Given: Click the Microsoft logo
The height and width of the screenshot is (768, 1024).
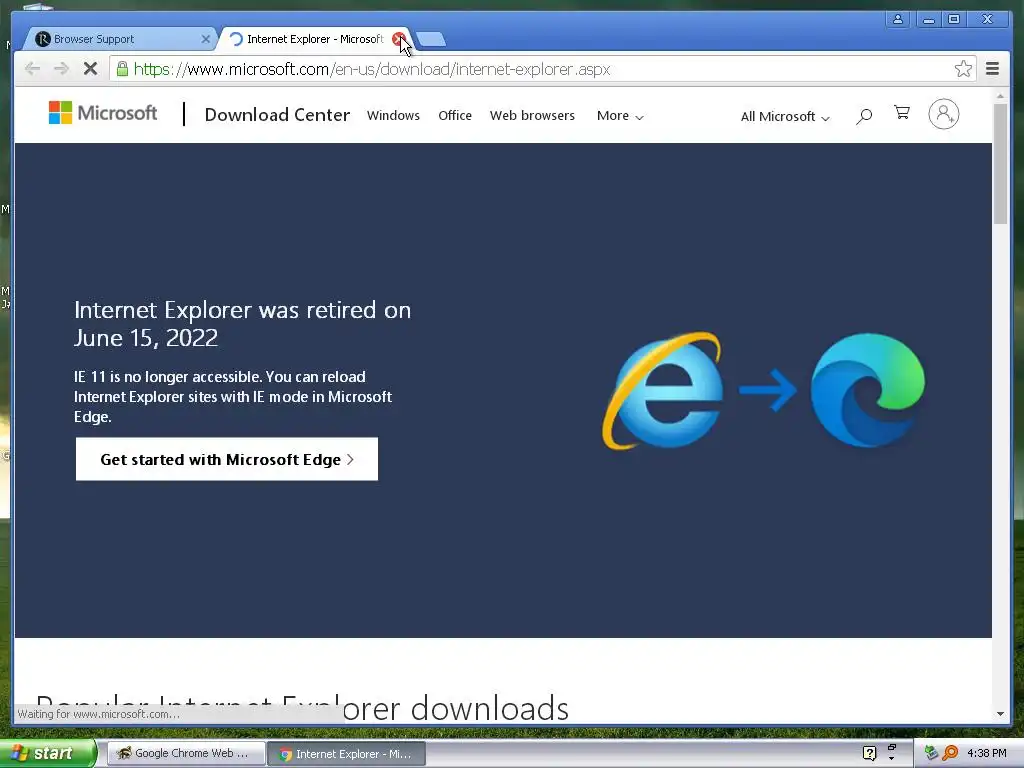Looking at the screenshot, I should pyautogui.click(x=103, y=113).
